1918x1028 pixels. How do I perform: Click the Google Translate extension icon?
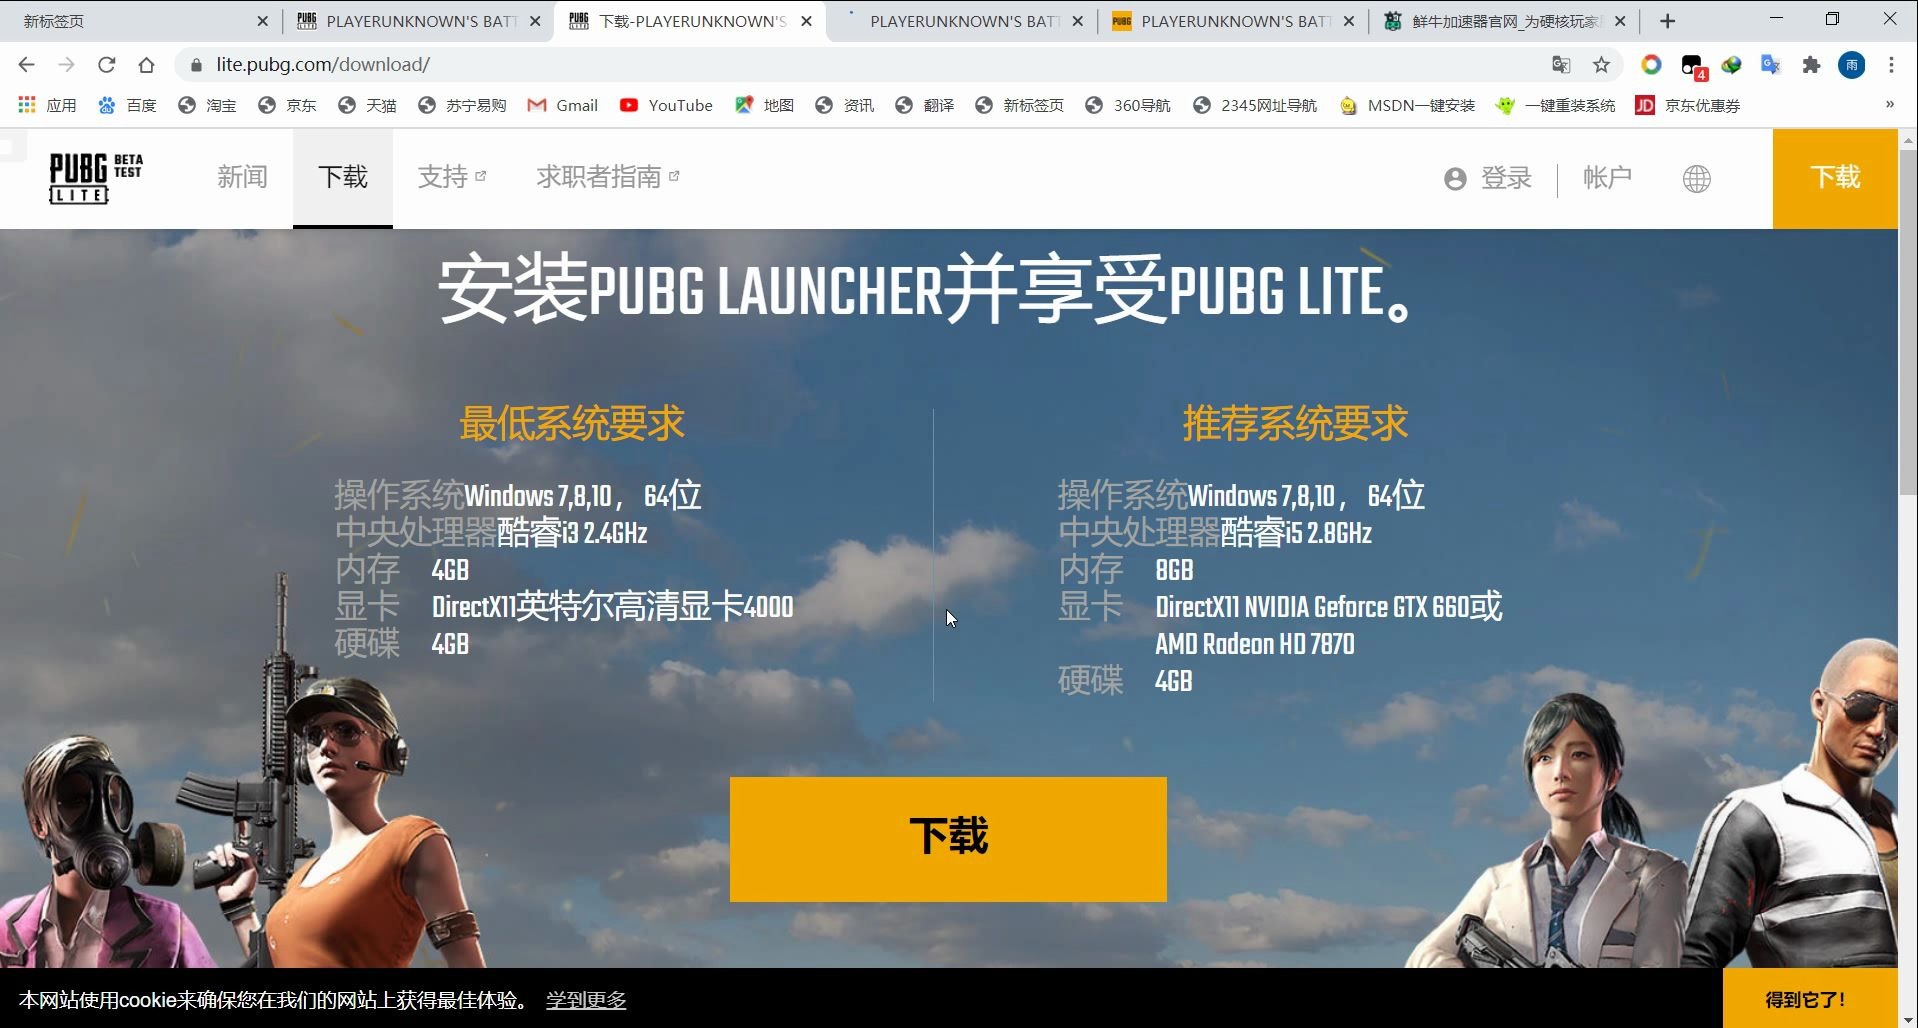(1771, 65)
